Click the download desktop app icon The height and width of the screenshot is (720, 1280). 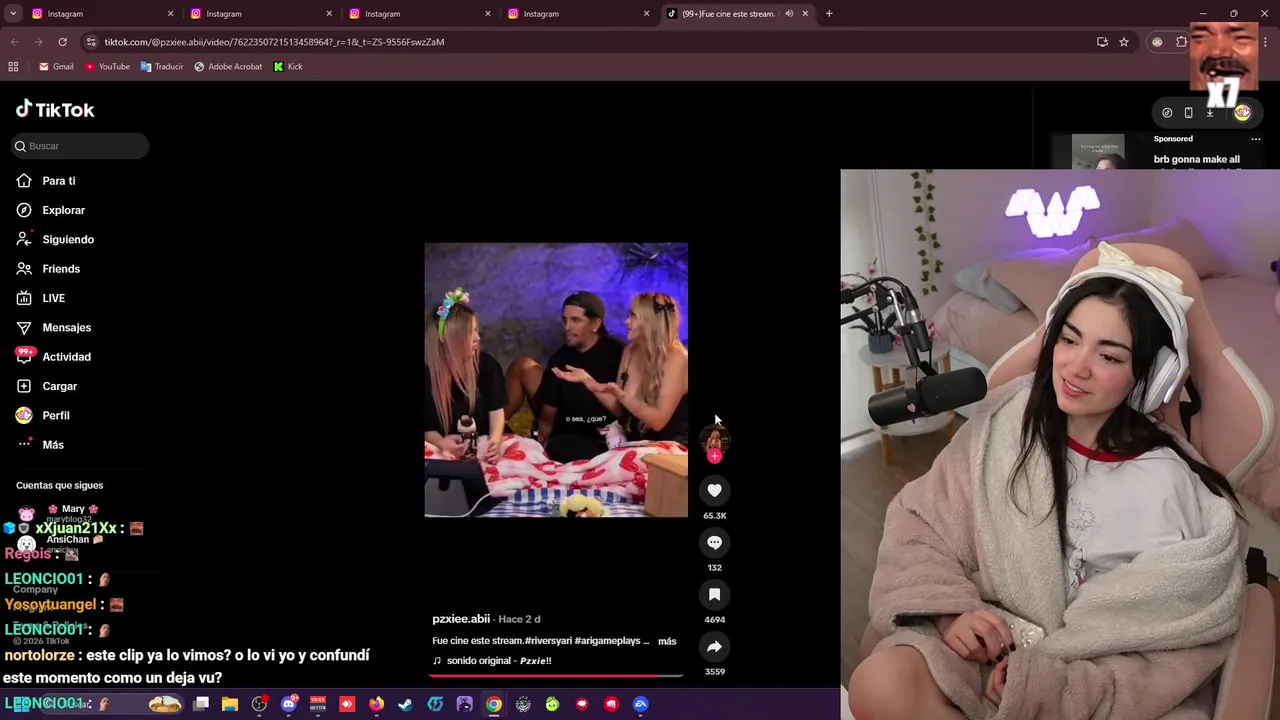[1210, 113]
